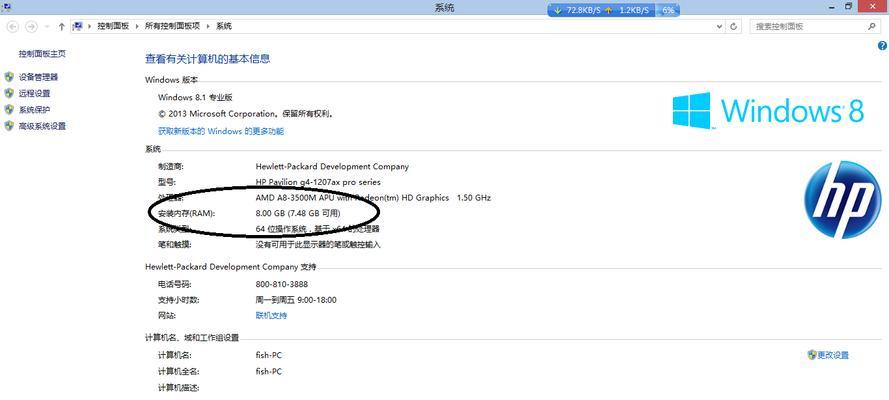This screenshot has height=400, width=889.
Task: Go forward with the Forward arrow button
Action: click(x=32, y=27)
